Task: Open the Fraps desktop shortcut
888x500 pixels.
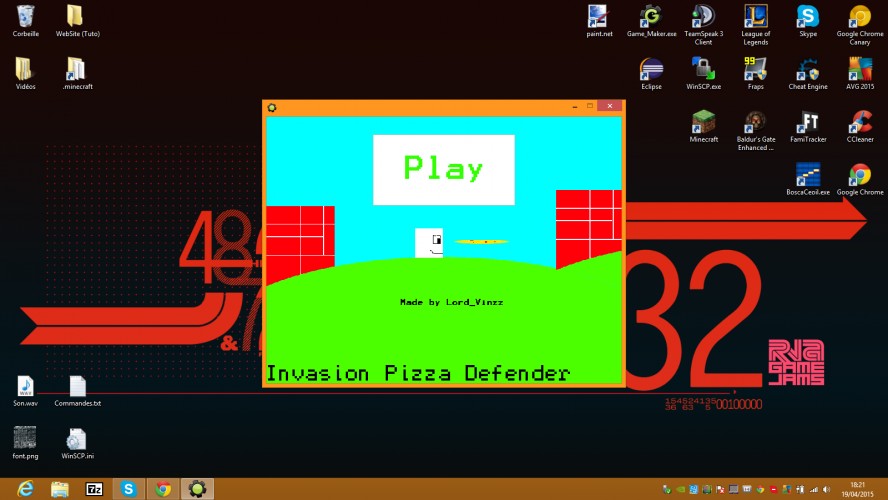Action: pyautogui.click(x=755, y=74)
